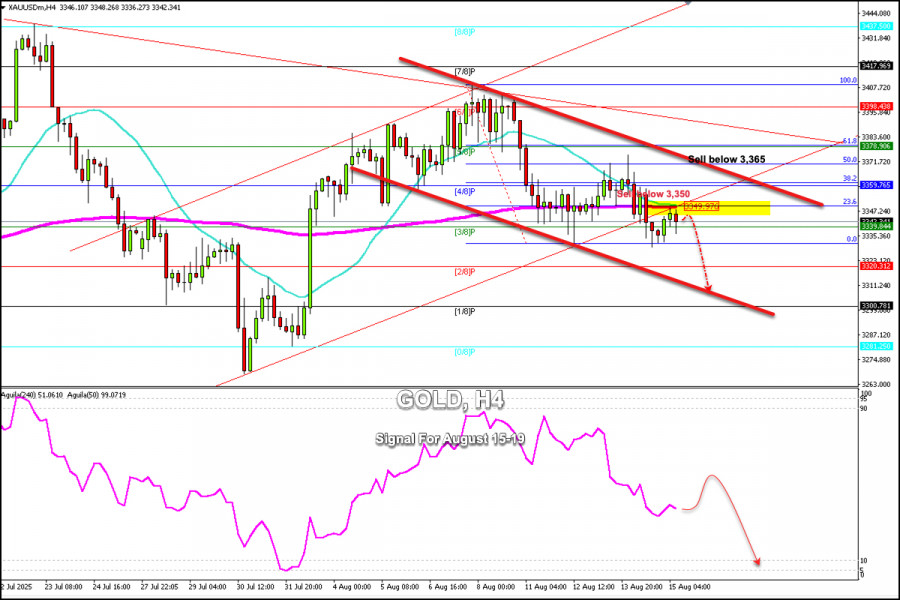
Task: Click the 90 level on oscillator axis
Action: [864, 408]
